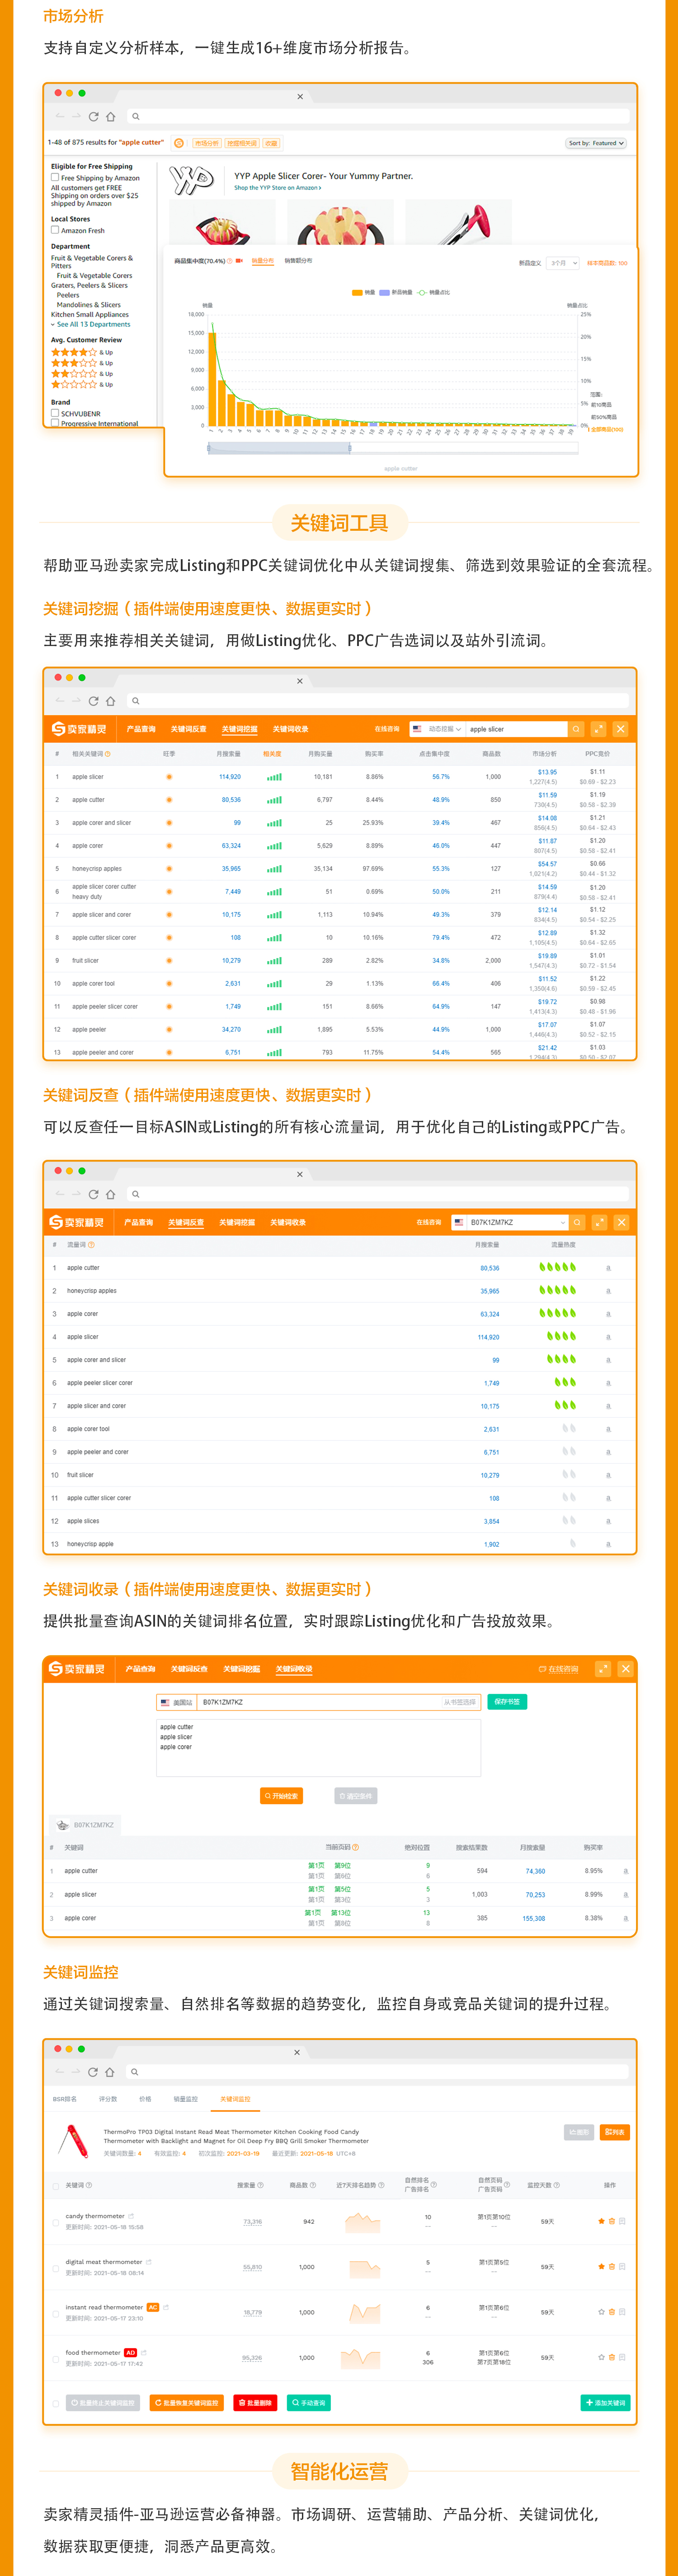Click the reload icon in the keyword monitoring browser

point(92,2072)
